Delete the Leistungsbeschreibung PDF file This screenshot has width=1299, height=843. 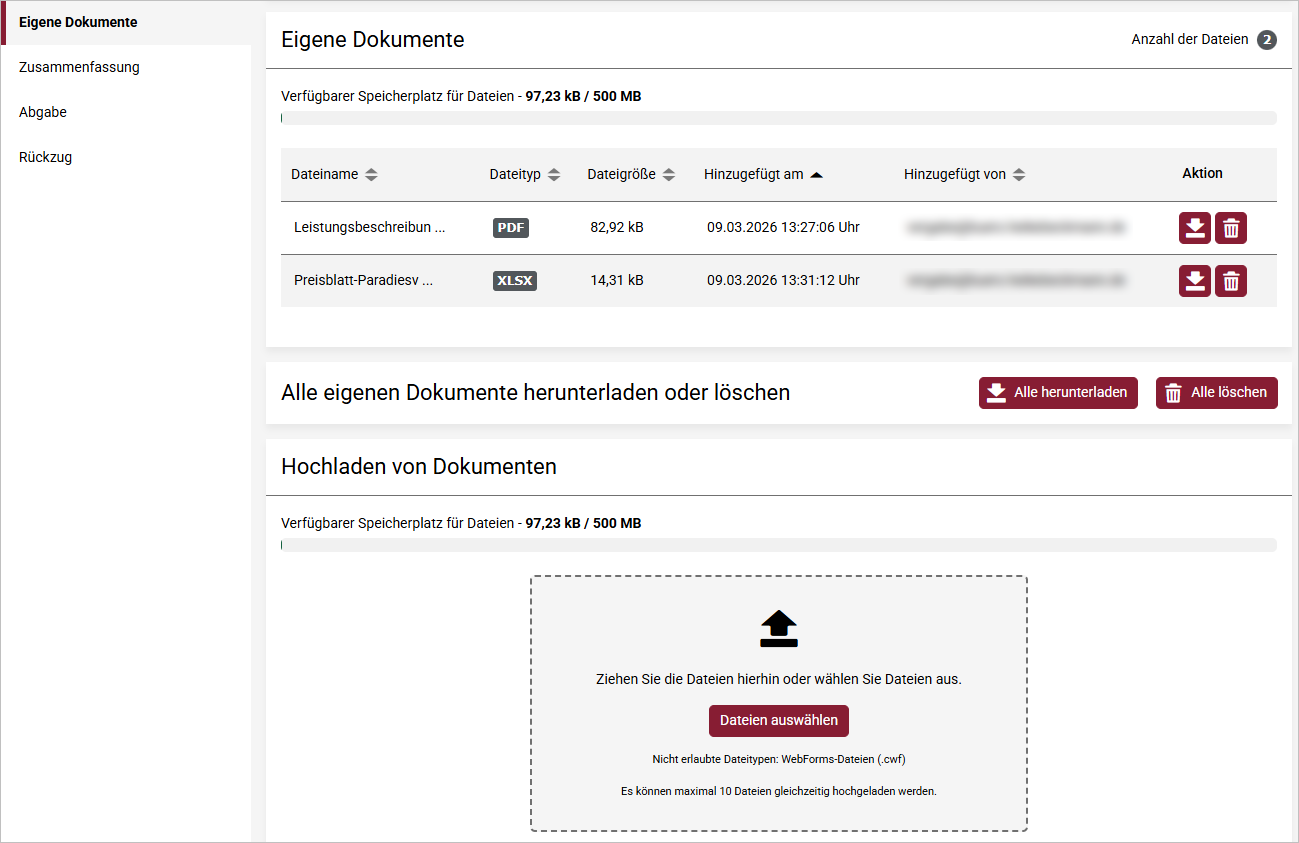coord(1231,228)
